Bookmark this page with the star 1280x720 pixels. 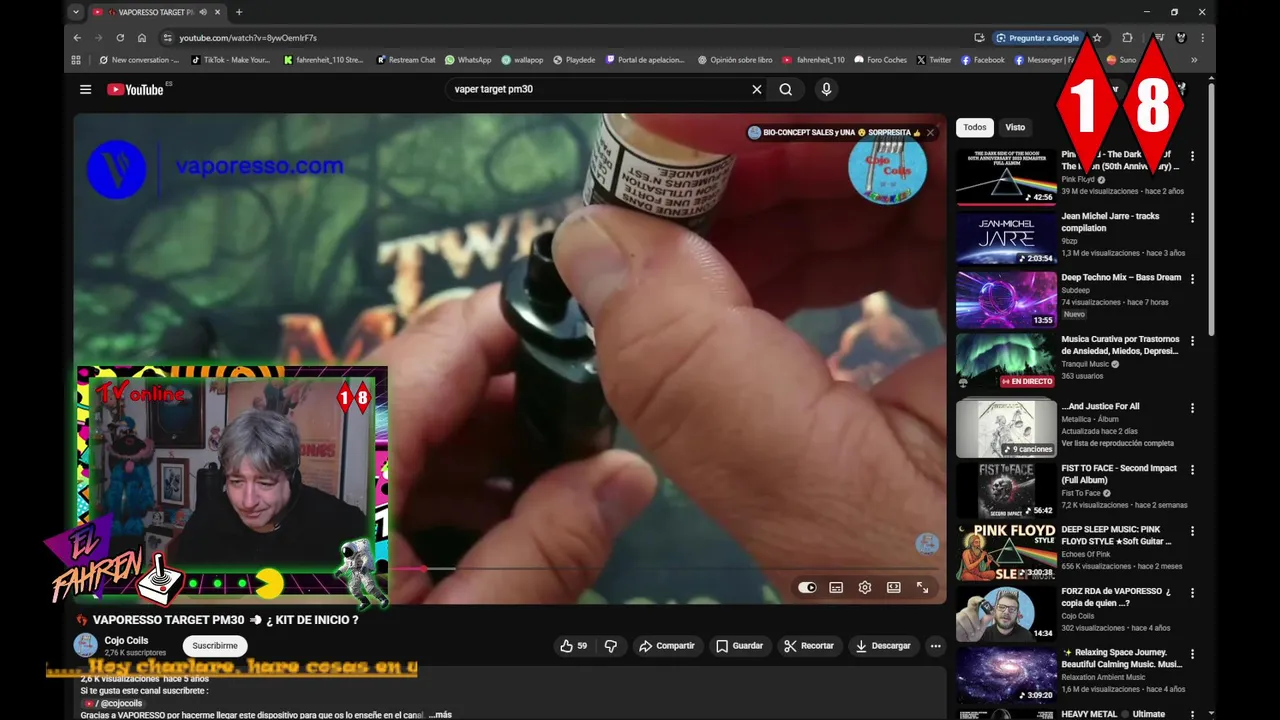pyautogui.click(x=1097, y=38)
